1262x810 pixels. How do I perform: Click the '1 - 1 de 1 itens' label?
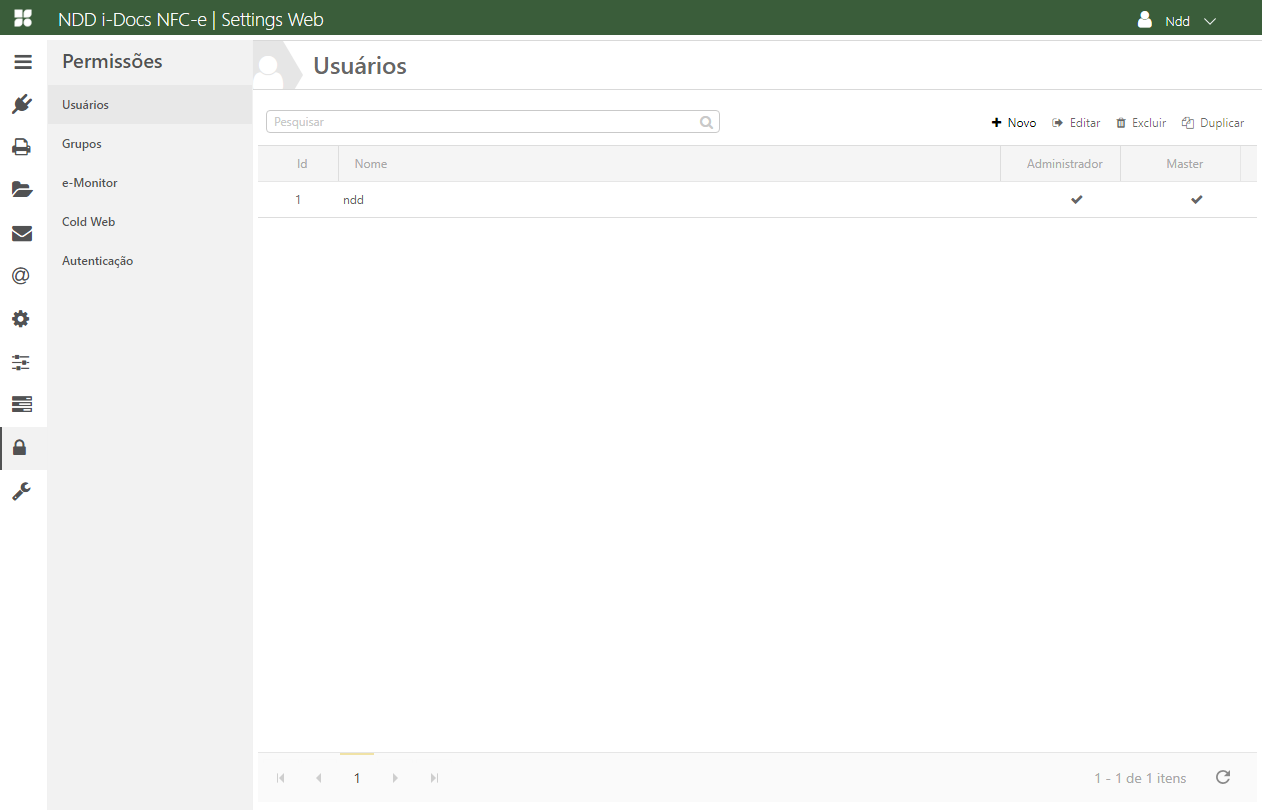tap(1140, 778)
